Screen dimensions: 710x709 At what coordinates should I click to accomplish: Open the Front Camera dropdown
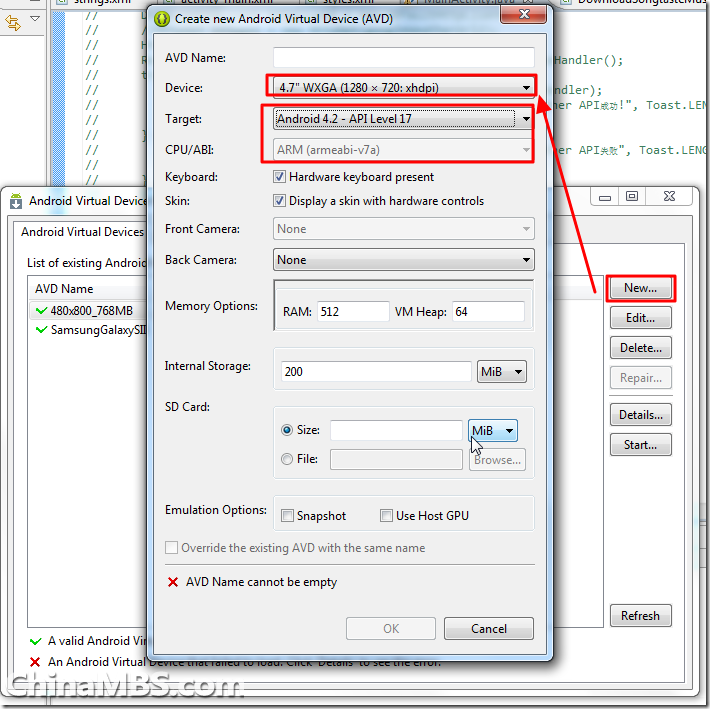[x=403, y=229]
